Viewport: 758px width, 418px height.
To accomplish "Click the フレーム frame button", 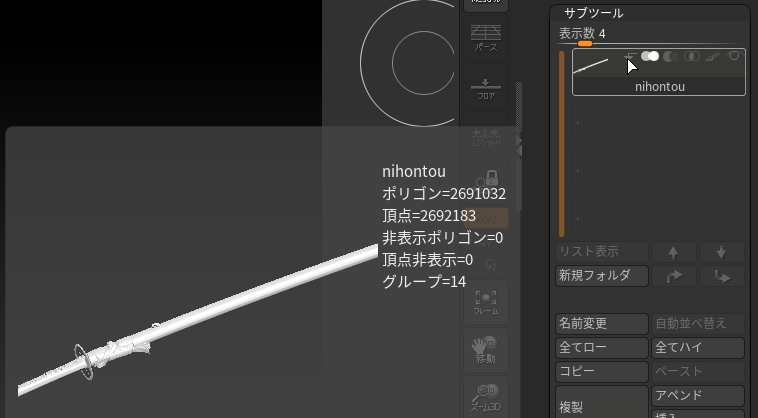I will [x=486, y=302].
